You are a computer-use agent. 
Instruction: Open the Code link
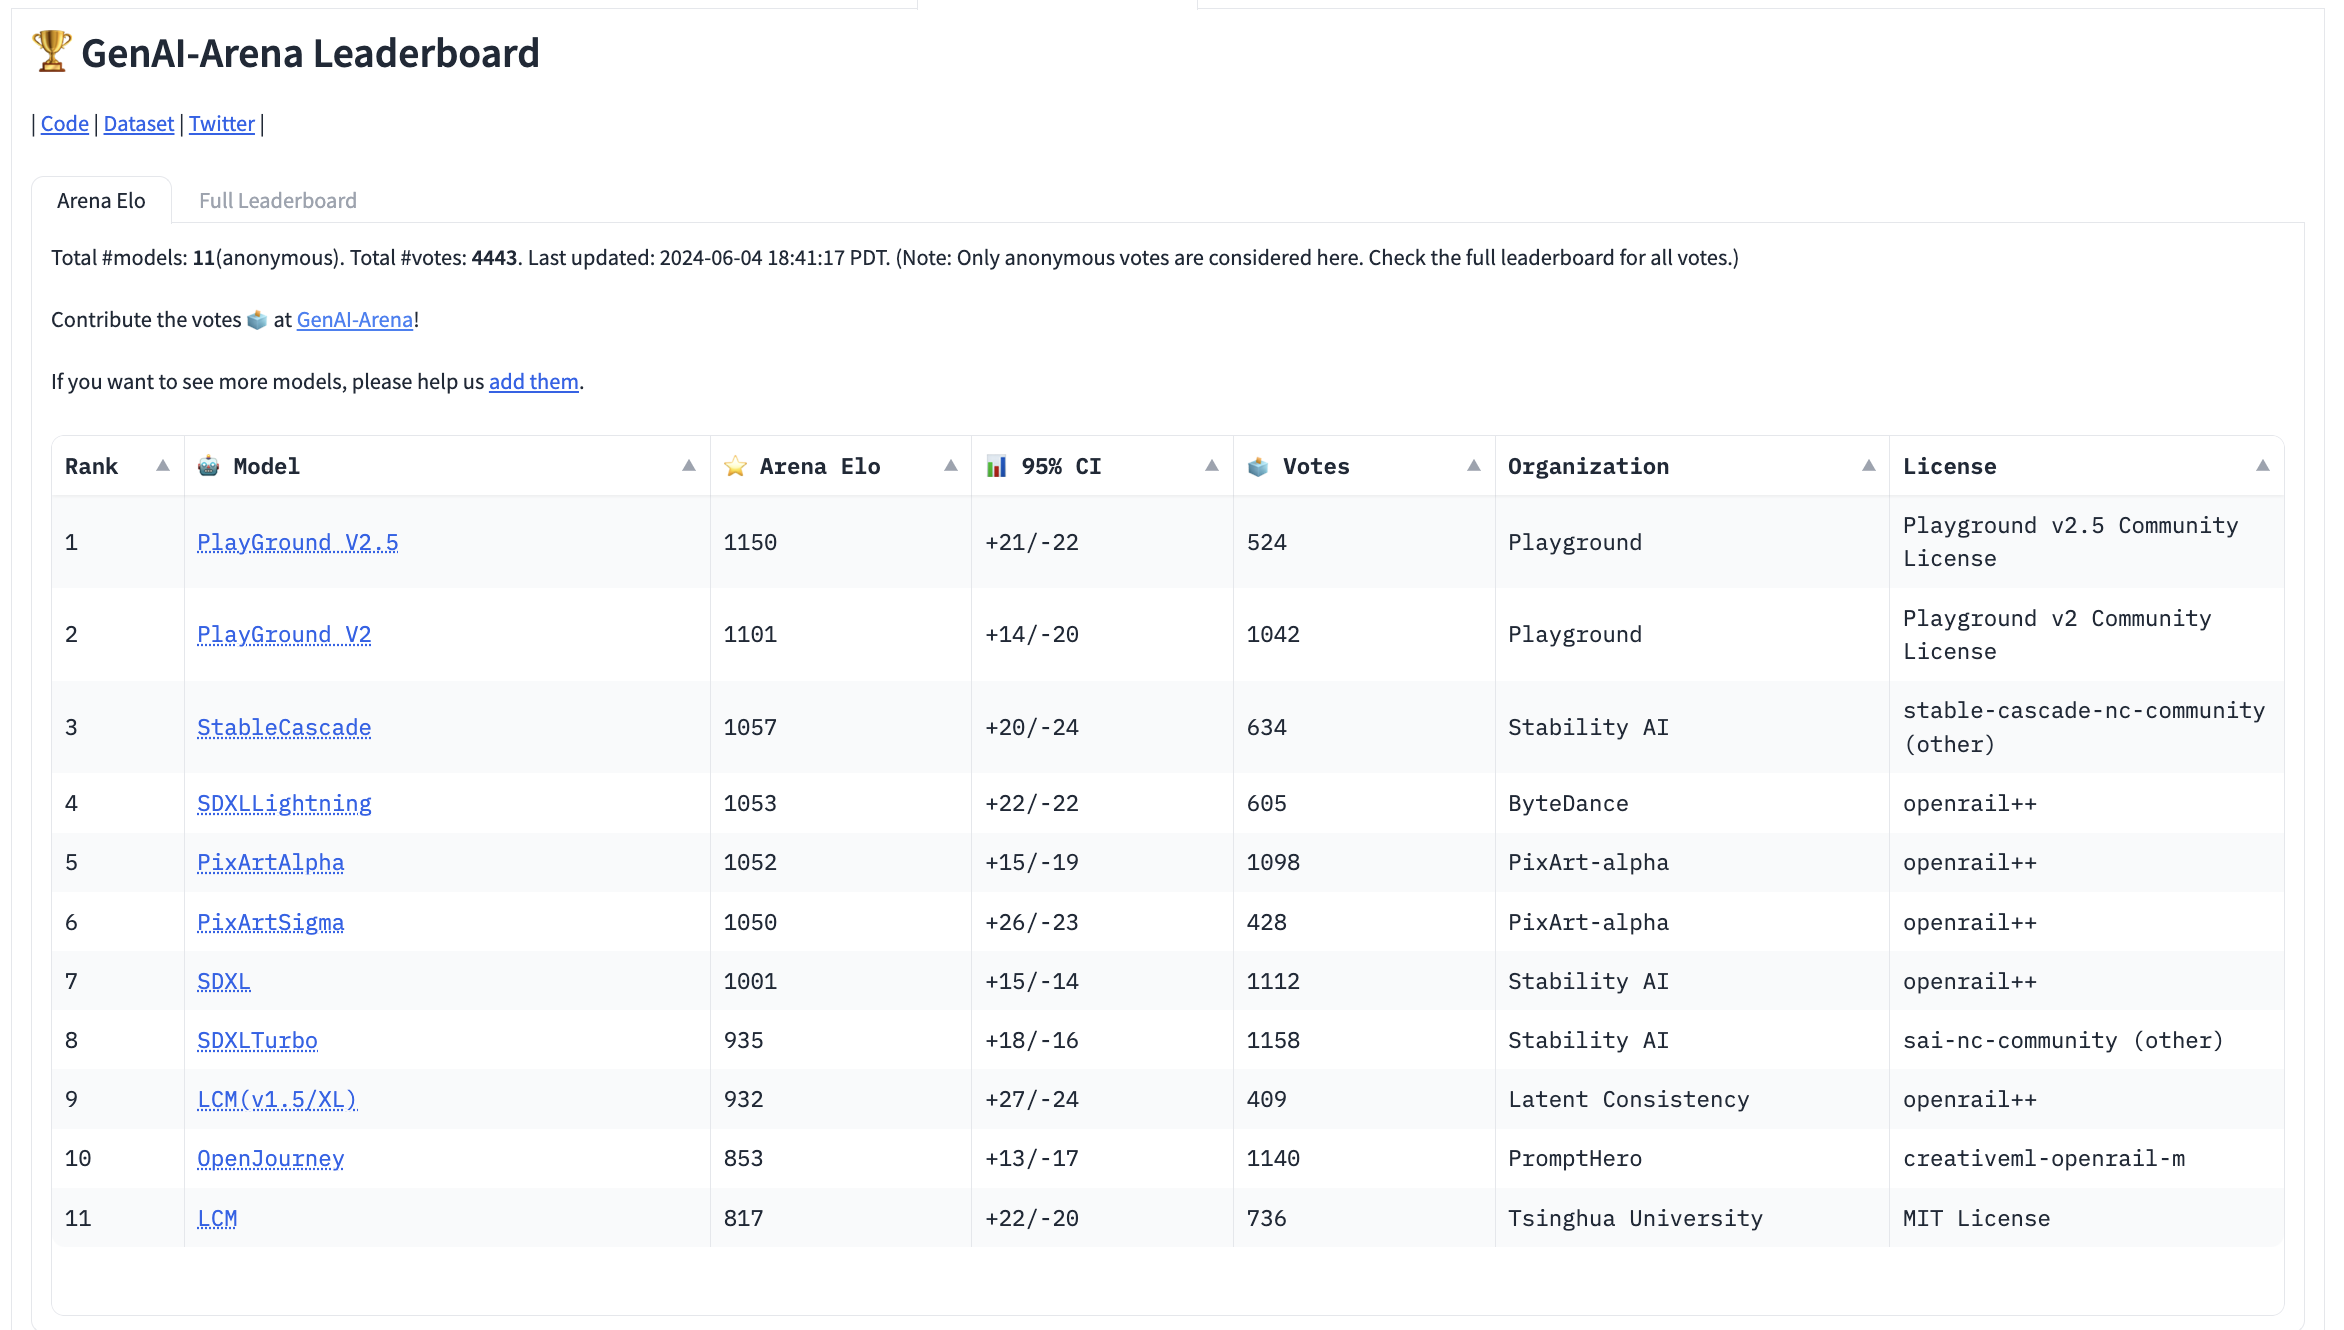coord(64,124)
